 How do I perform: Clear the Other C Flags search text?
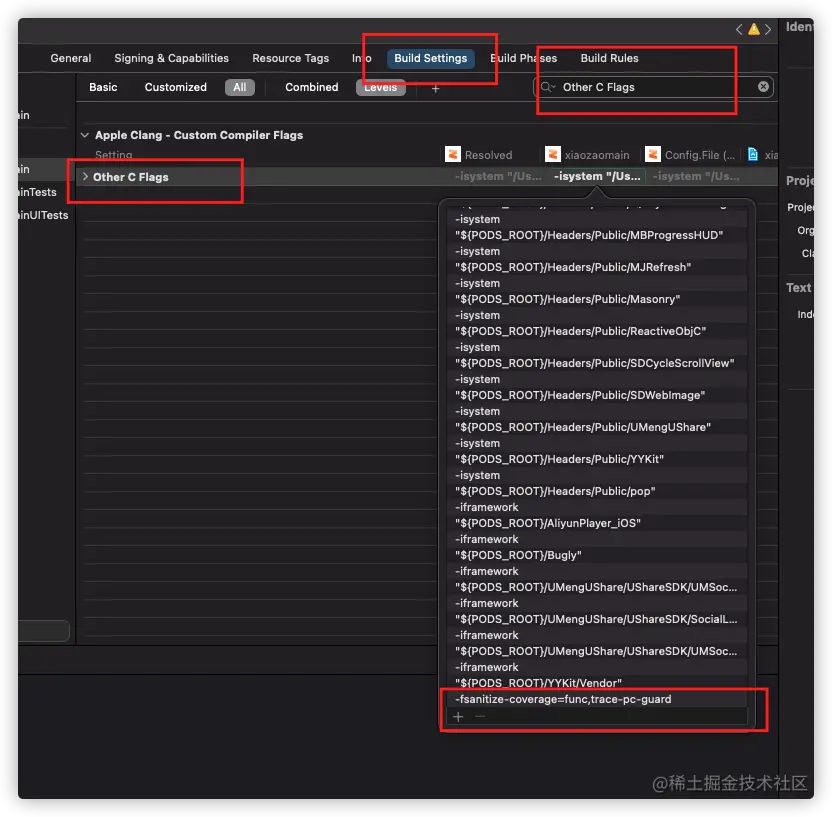(763, 86)
